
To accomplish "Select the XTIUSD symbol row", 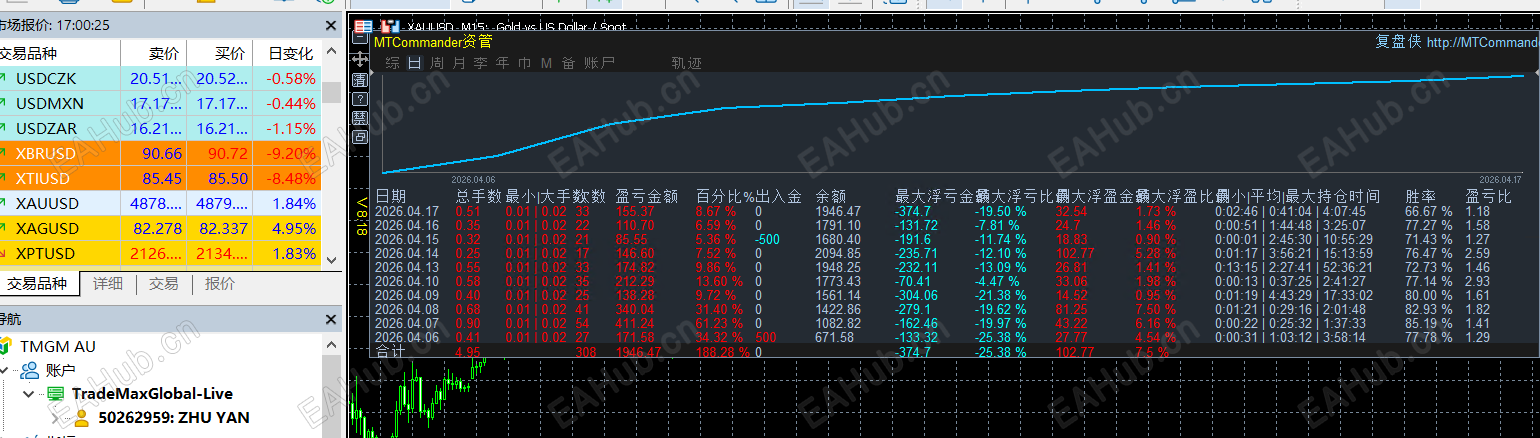I will pyautogui.click(x=160, y=179).
